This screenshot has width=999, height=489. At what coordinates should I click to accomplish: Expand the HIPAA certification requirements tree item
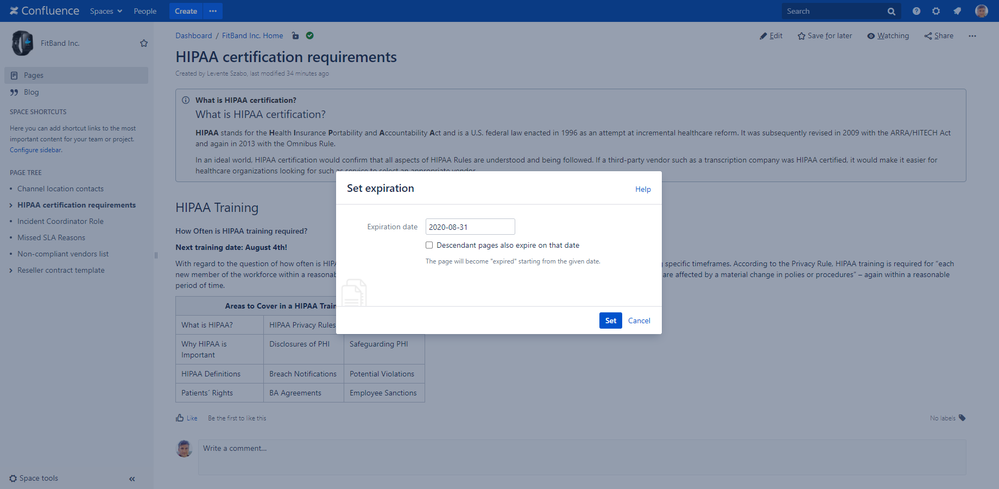click(x=11, y=205)
